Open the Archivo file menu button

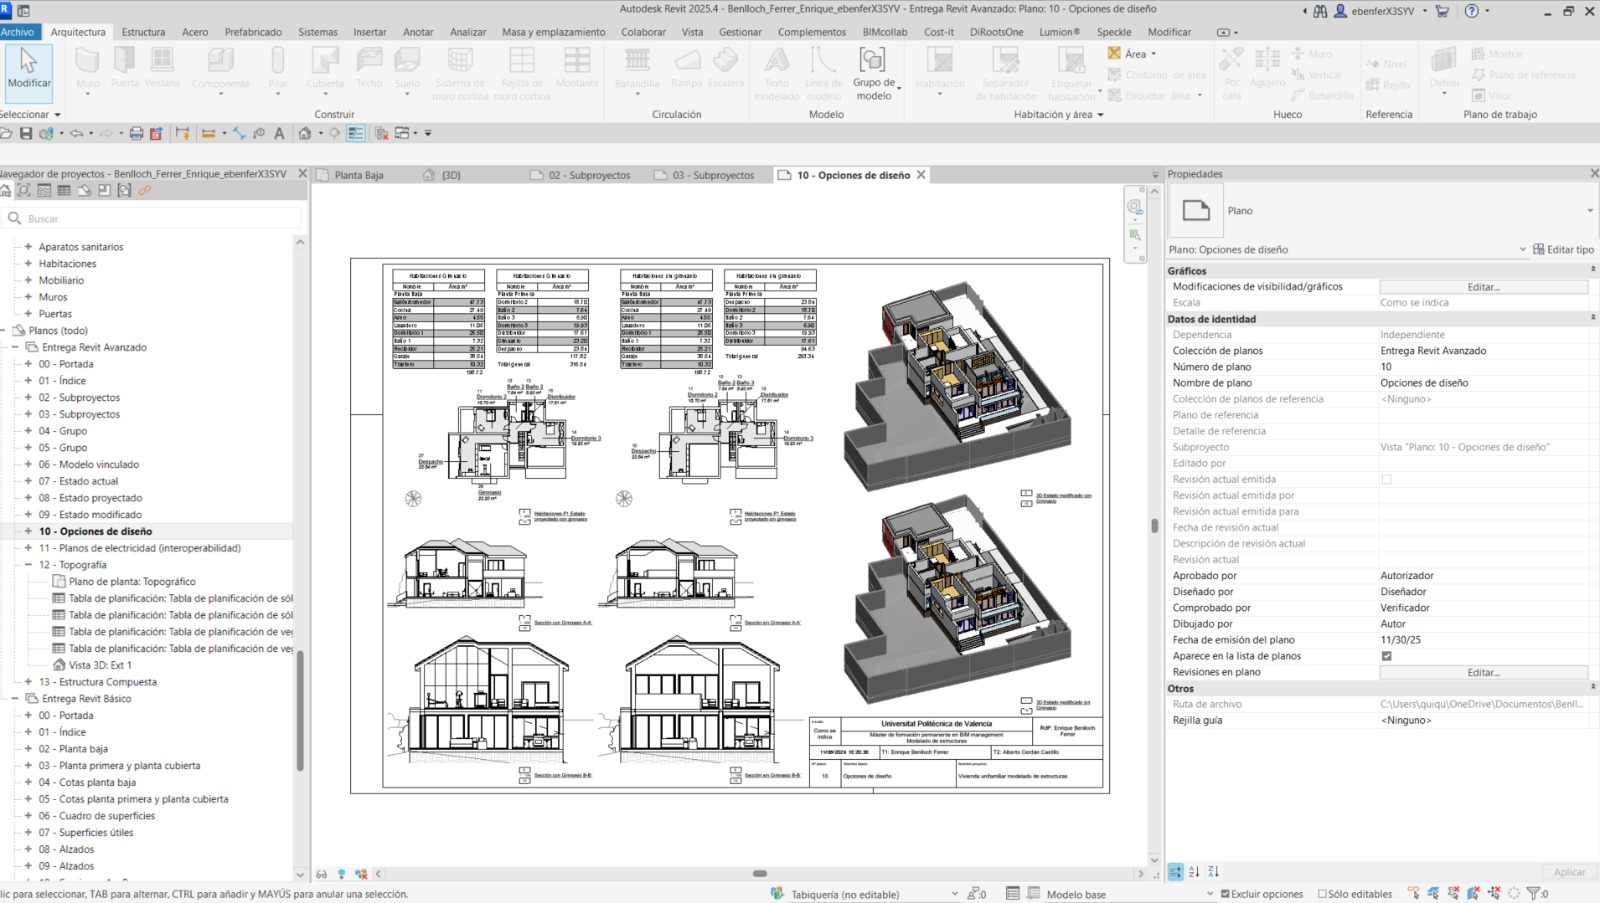coord(17,32)
